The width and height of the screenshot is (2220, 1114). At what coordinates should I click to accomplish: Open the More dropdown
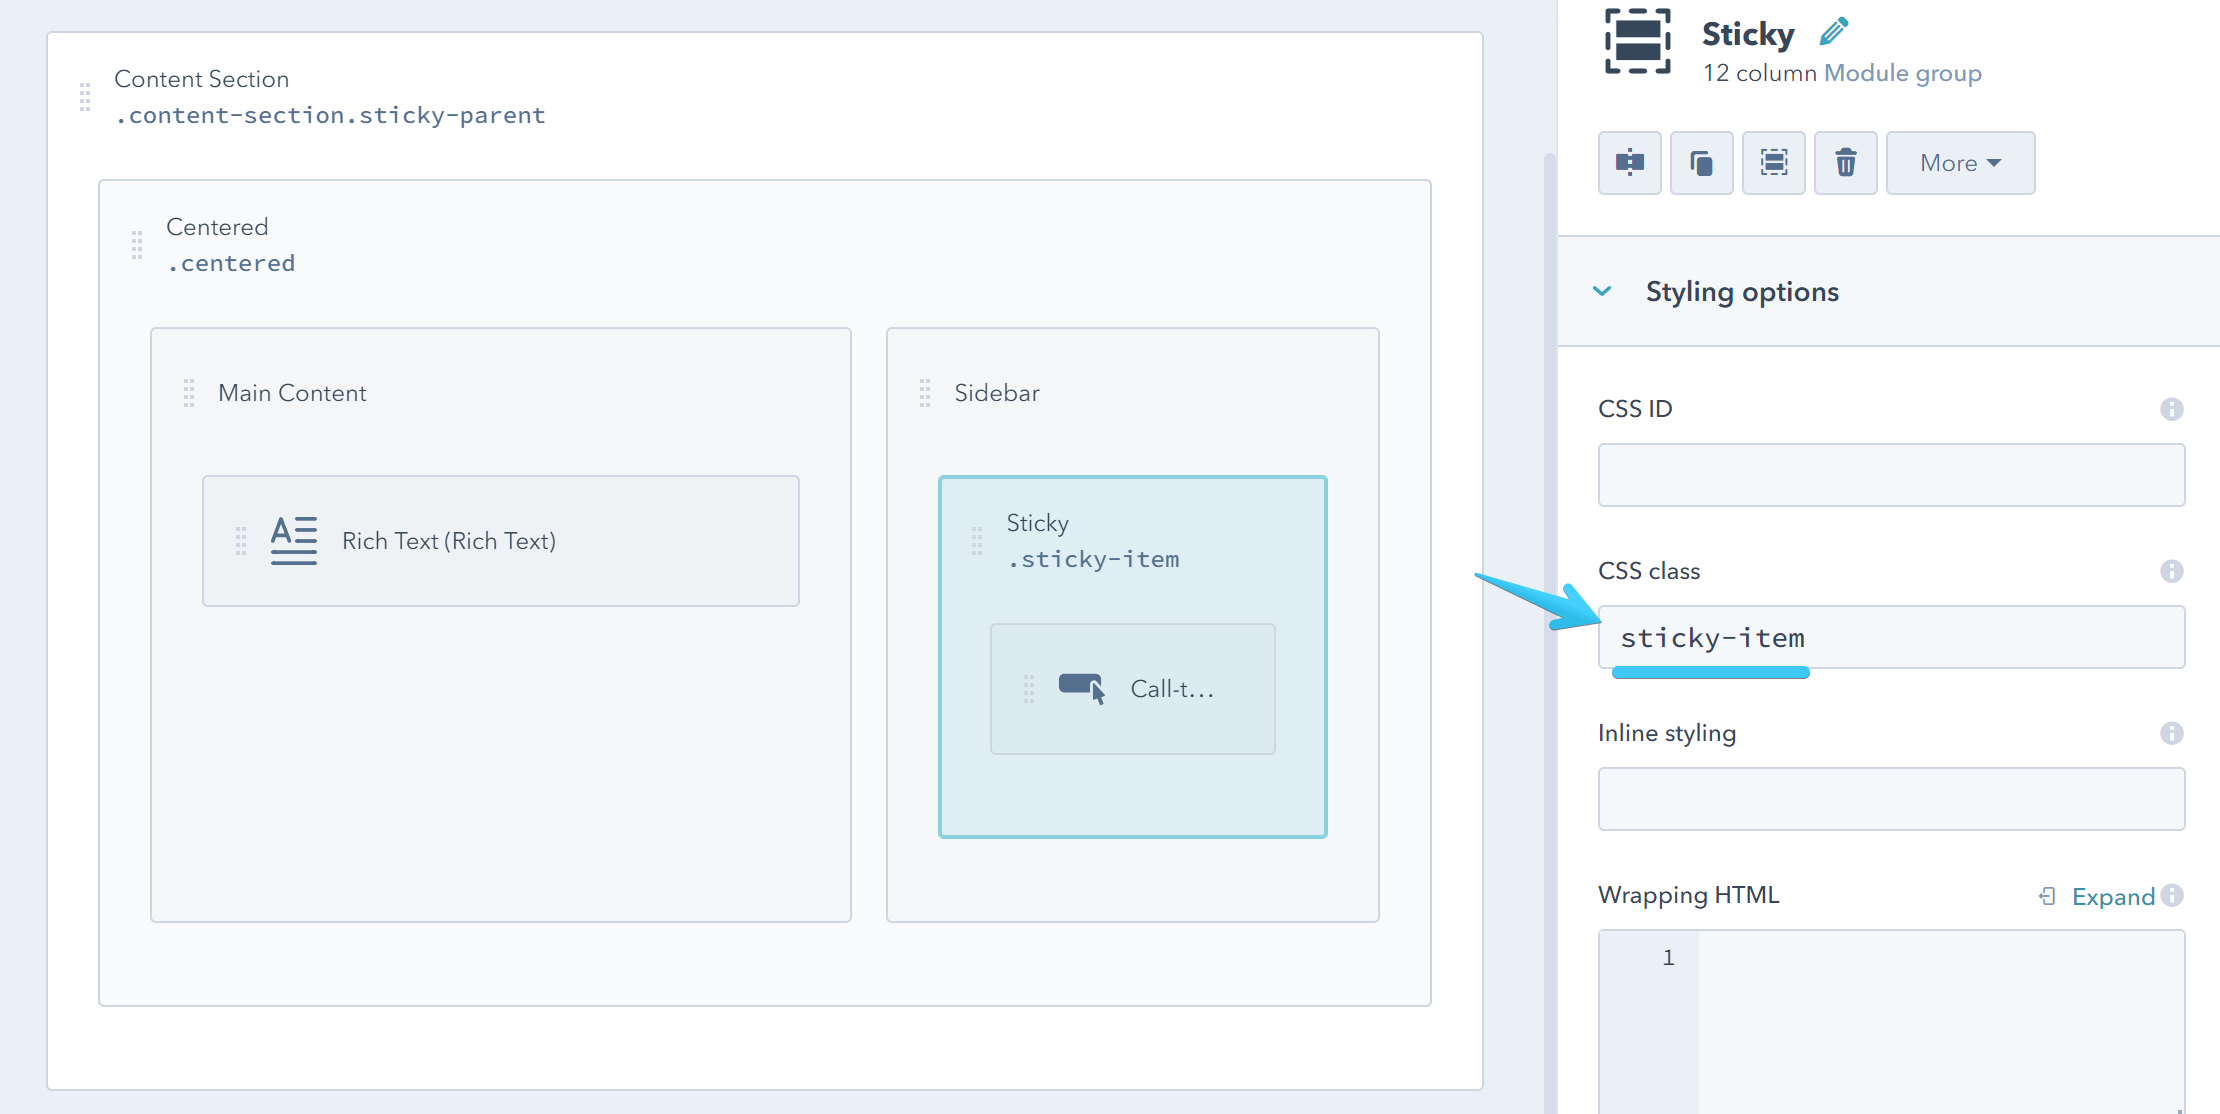1959,162
